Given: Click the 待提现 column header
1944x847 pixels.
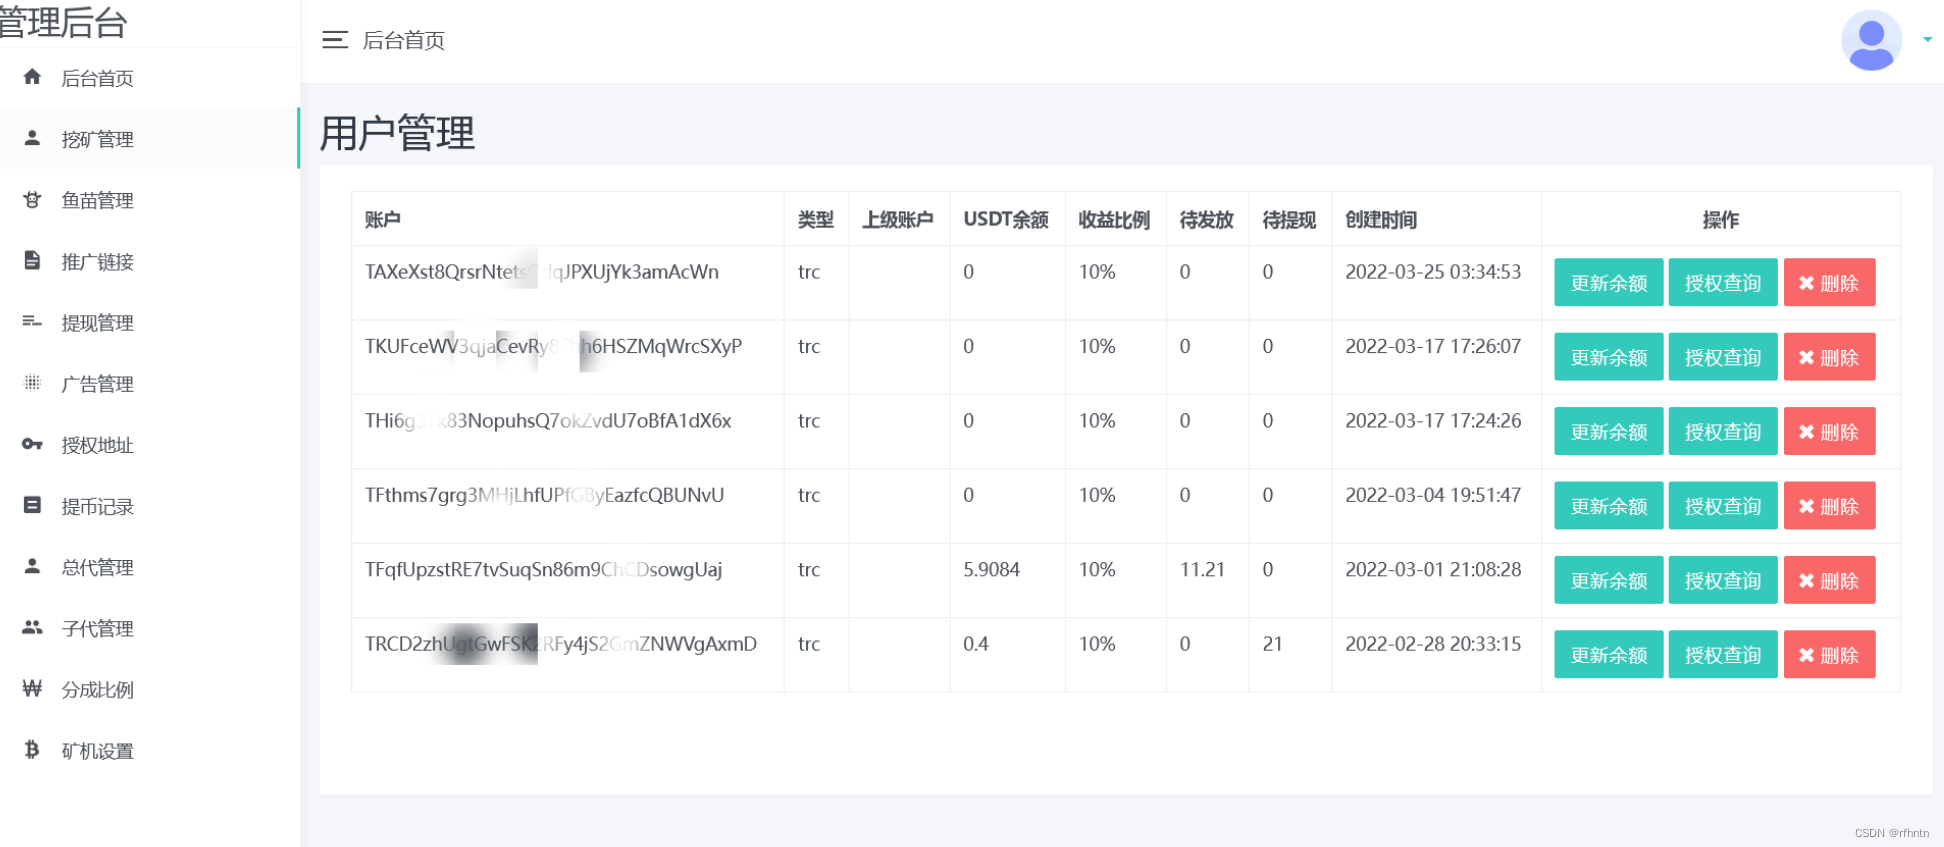Looking at the screenshot, I should tap(1289, 219).
